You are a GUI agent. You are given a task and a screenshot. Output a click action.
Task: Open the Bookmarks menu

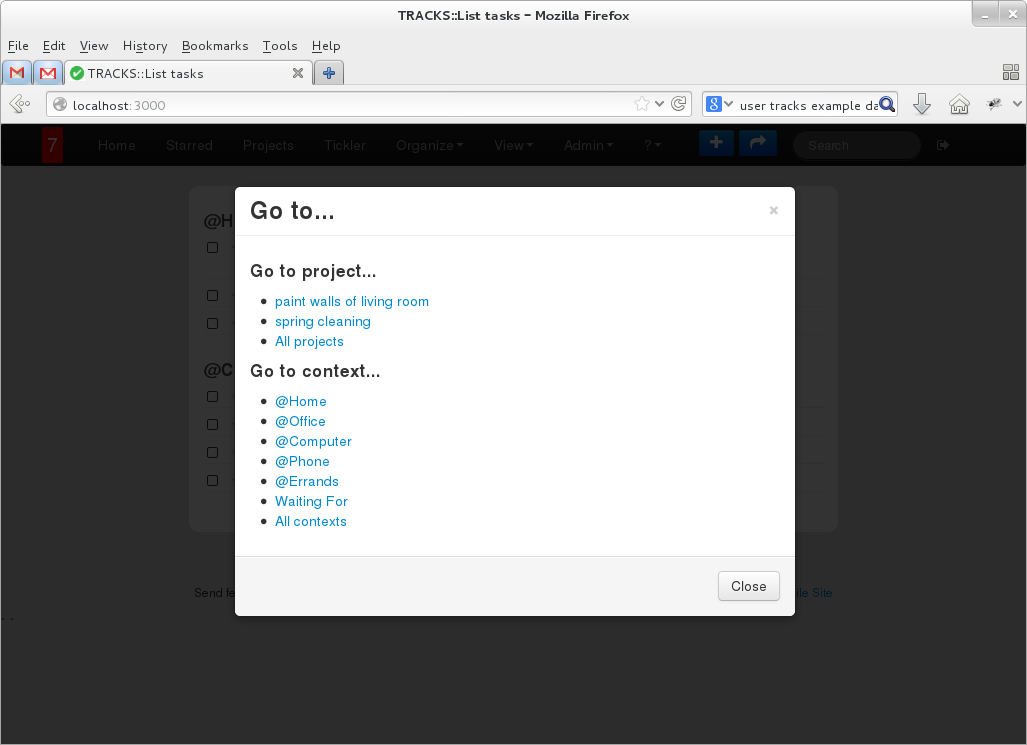(x=215, y=46)
